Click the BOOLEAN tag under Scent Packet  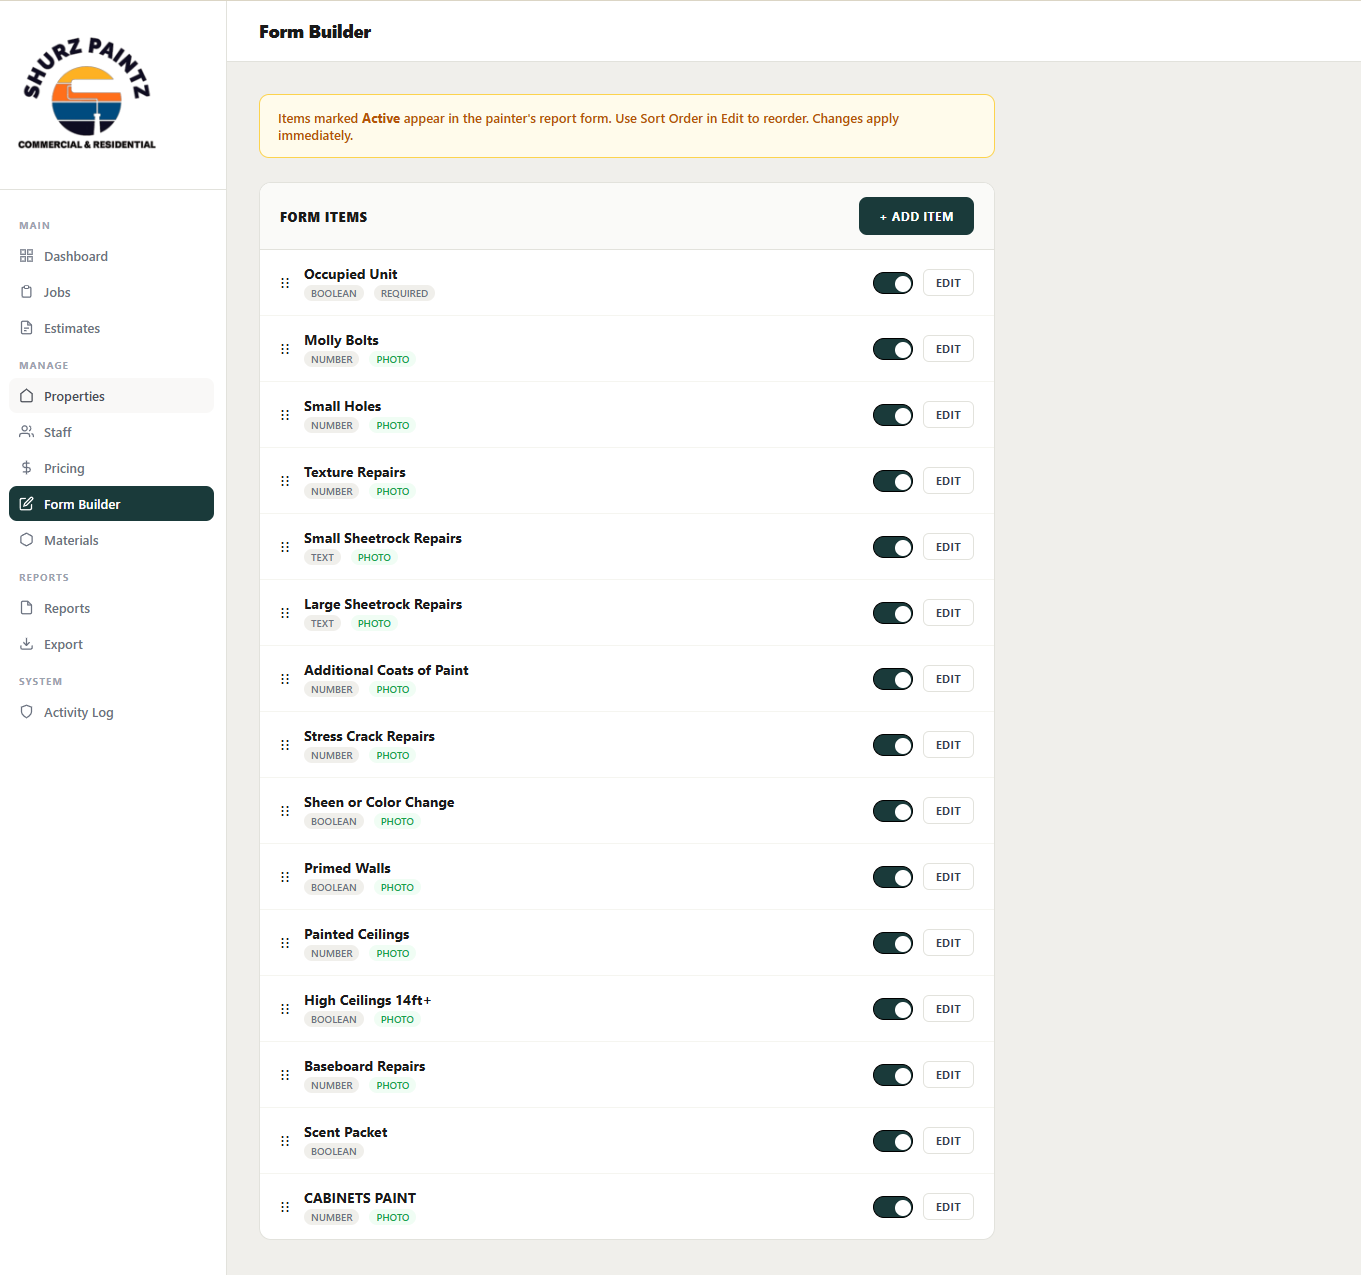tap(334, 1152)
